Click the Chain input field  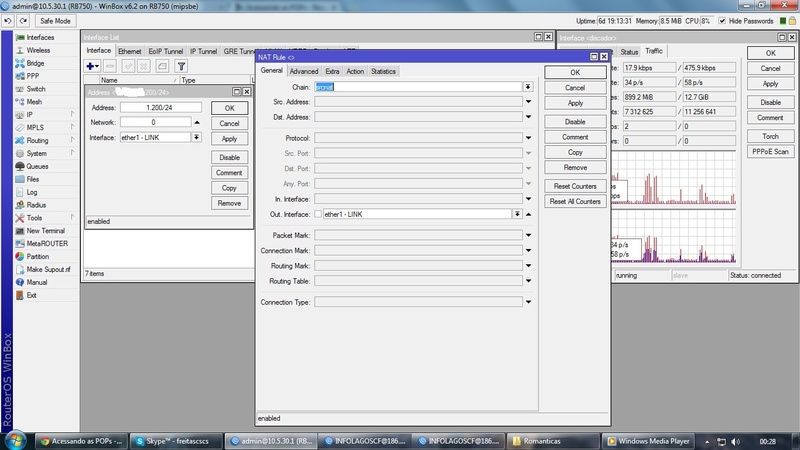point(418,87)
